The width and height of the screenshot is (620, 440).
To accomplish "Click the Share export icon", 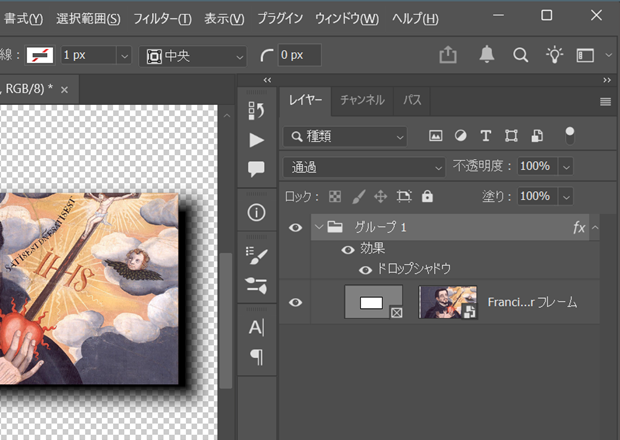I will (x=448, y=55).
